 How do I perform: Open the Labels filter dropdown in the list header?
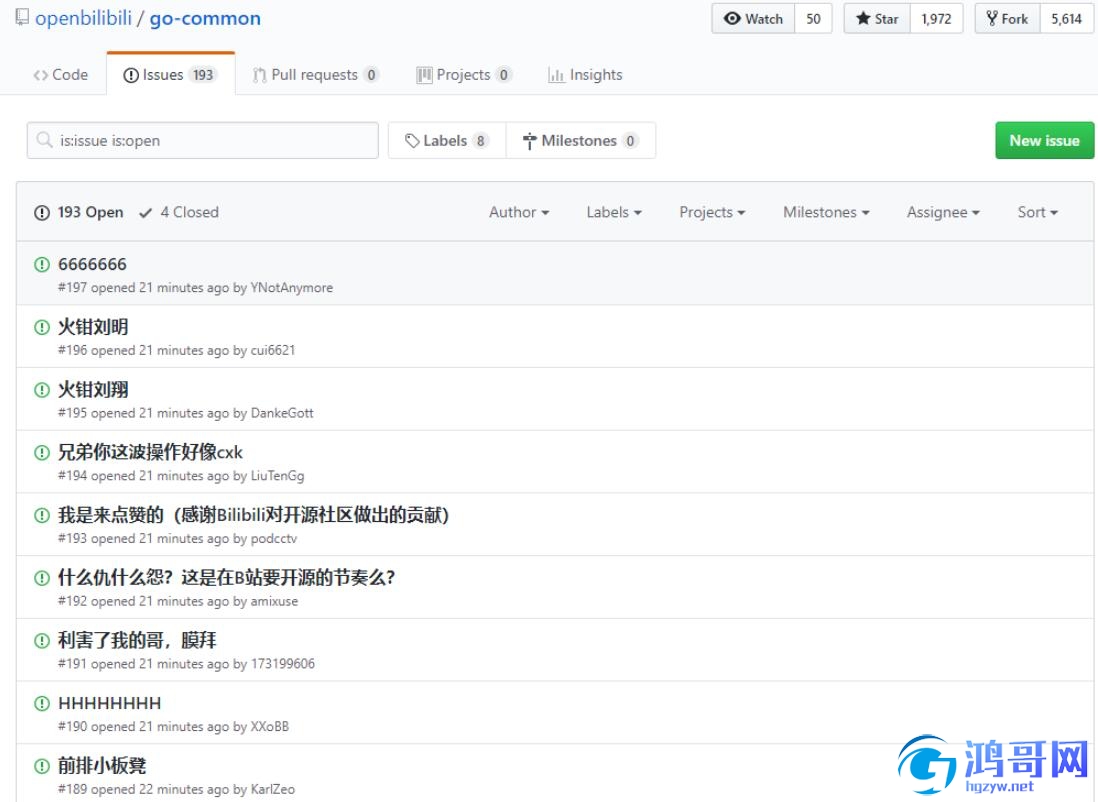[x=614, y=212]
